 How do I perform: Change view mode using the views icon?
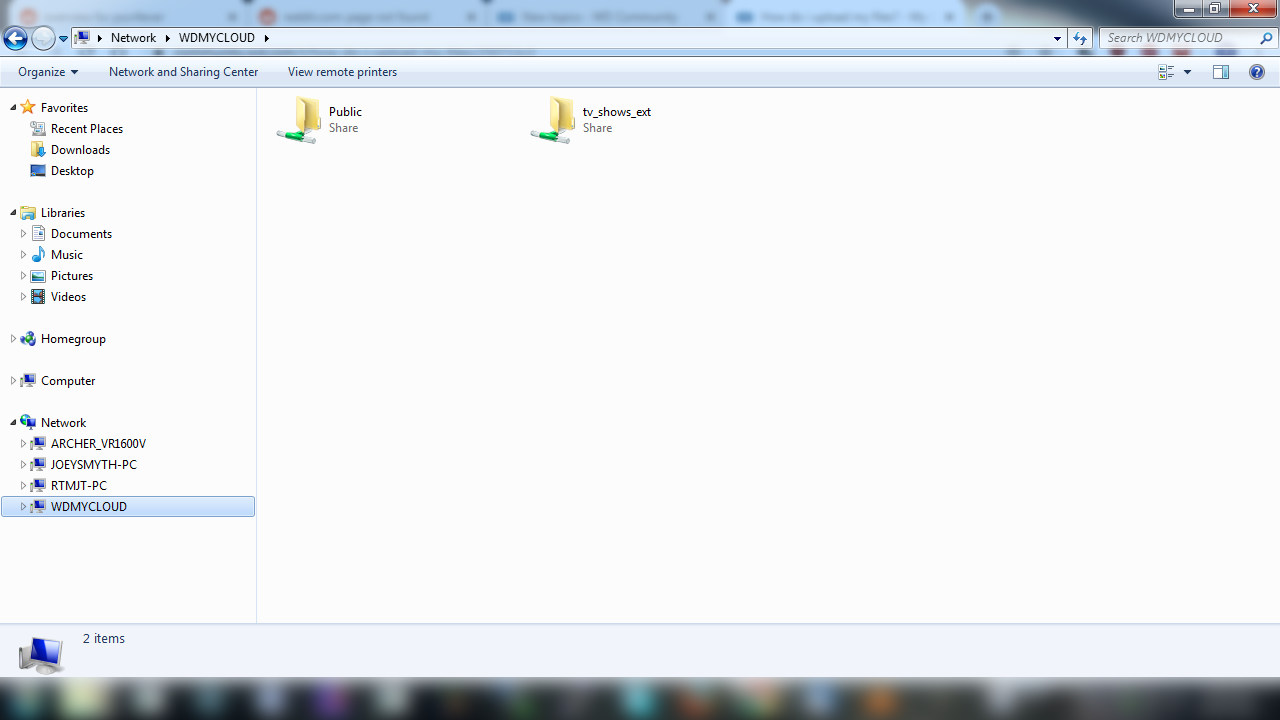point(1166,71)
